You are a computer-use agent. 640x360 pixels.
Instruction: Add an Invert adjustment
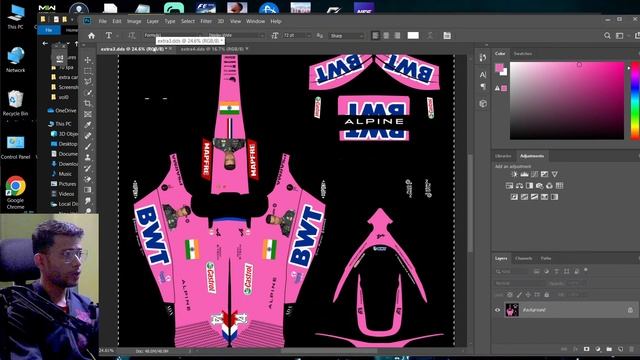[514, 197]
